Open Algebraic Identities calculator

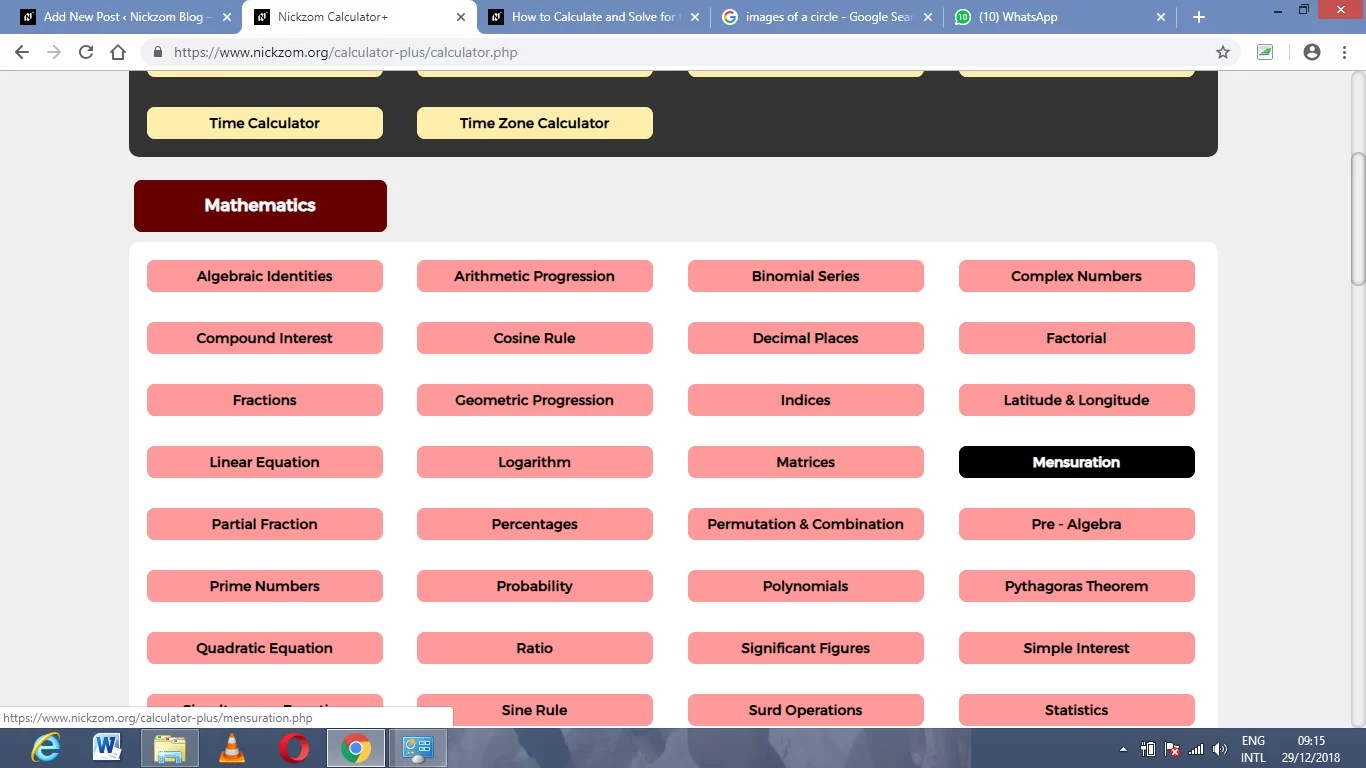coord(264,276)
